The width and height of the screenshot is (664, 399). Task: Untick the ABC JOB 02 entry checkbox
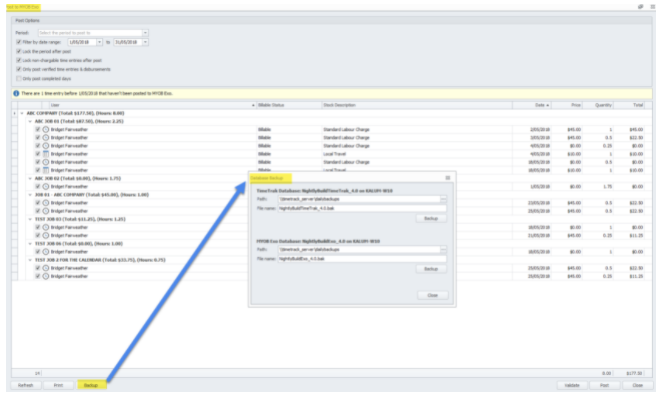tap(38, 186)
